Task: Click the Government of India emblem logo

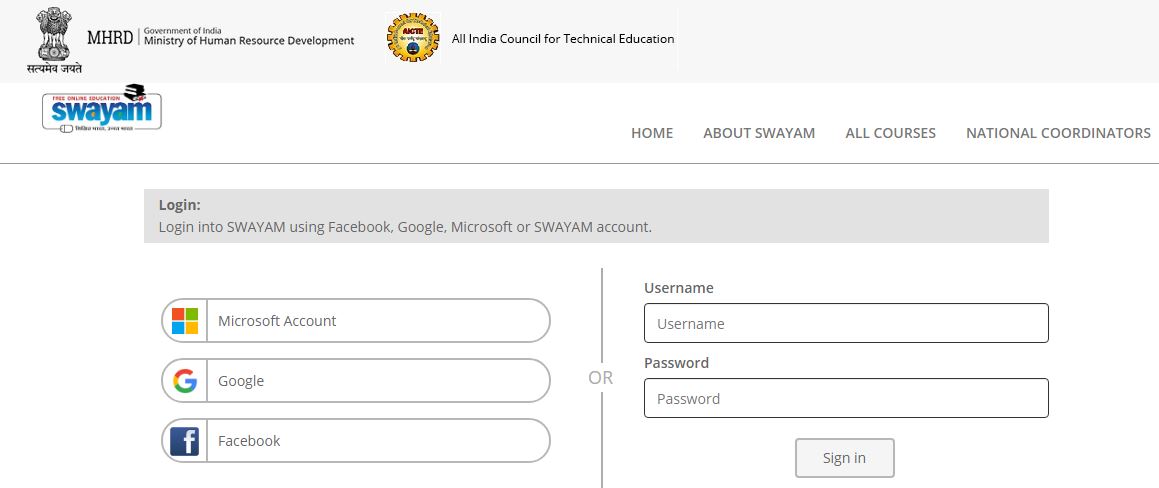Action: pyautogui.click(x=53, y=40)
